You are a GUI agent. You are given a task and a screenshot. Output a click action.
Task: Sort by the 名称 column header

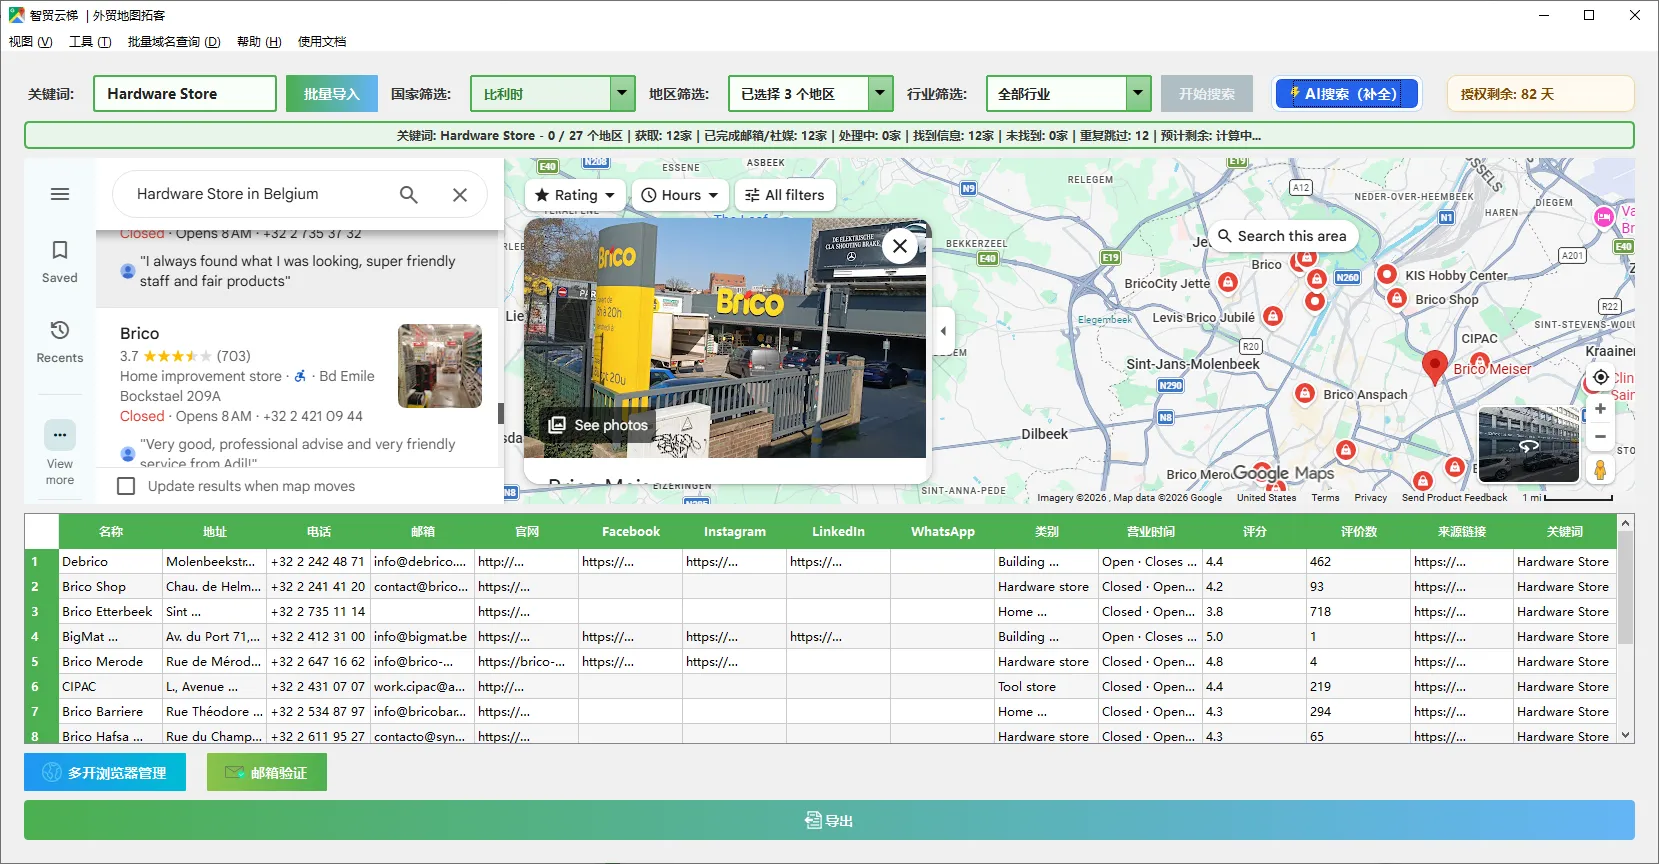pos(111,531)
